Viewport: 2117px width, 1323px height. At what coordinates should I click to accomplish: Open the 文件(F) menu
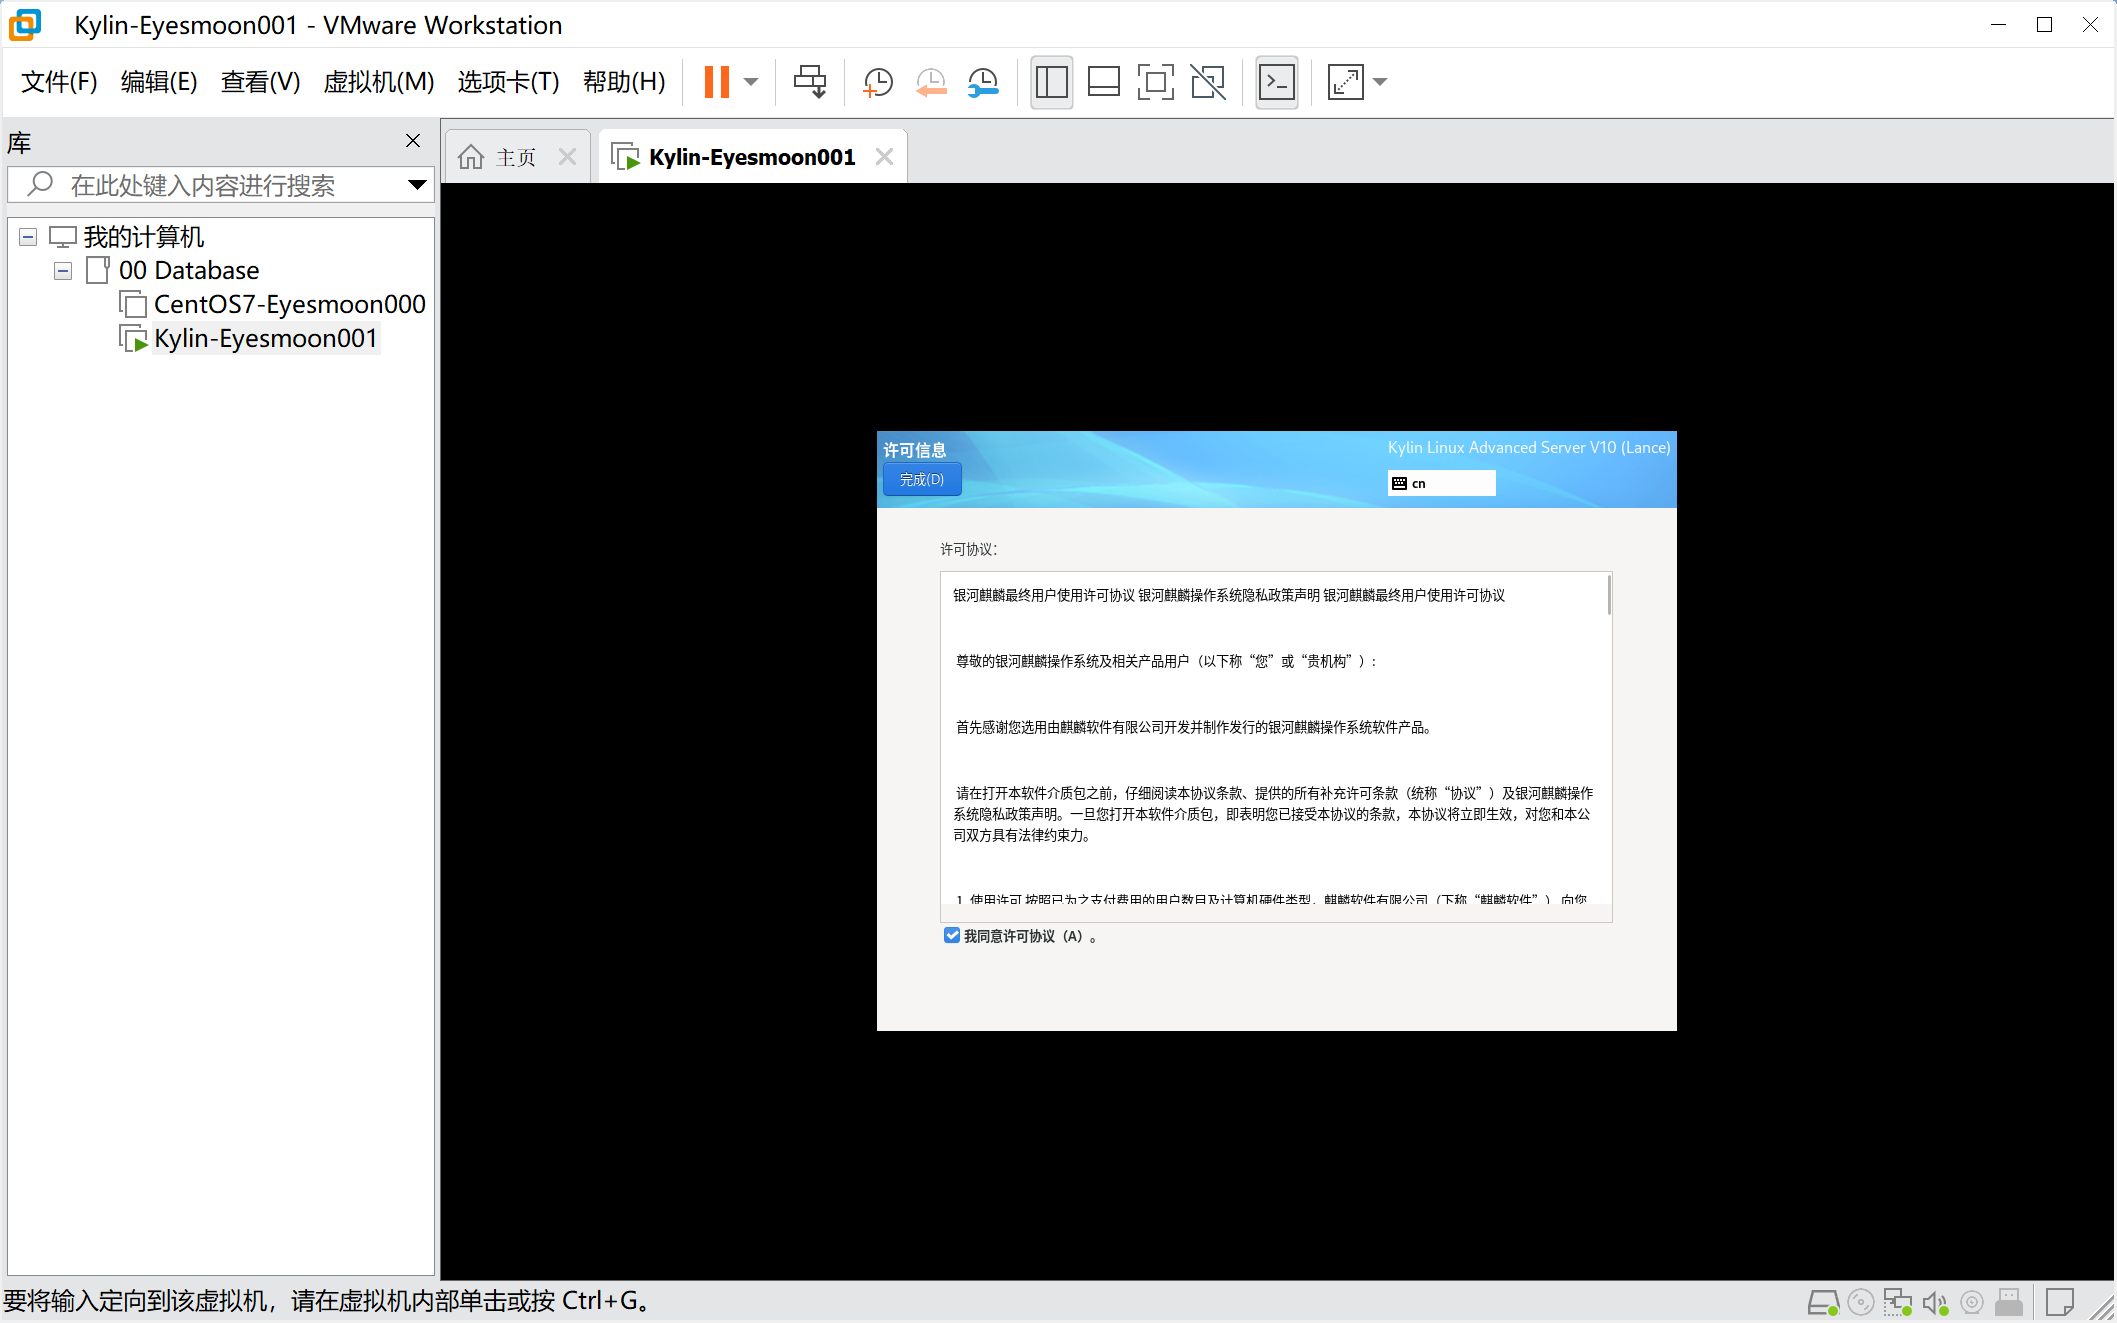click(59, 82)
